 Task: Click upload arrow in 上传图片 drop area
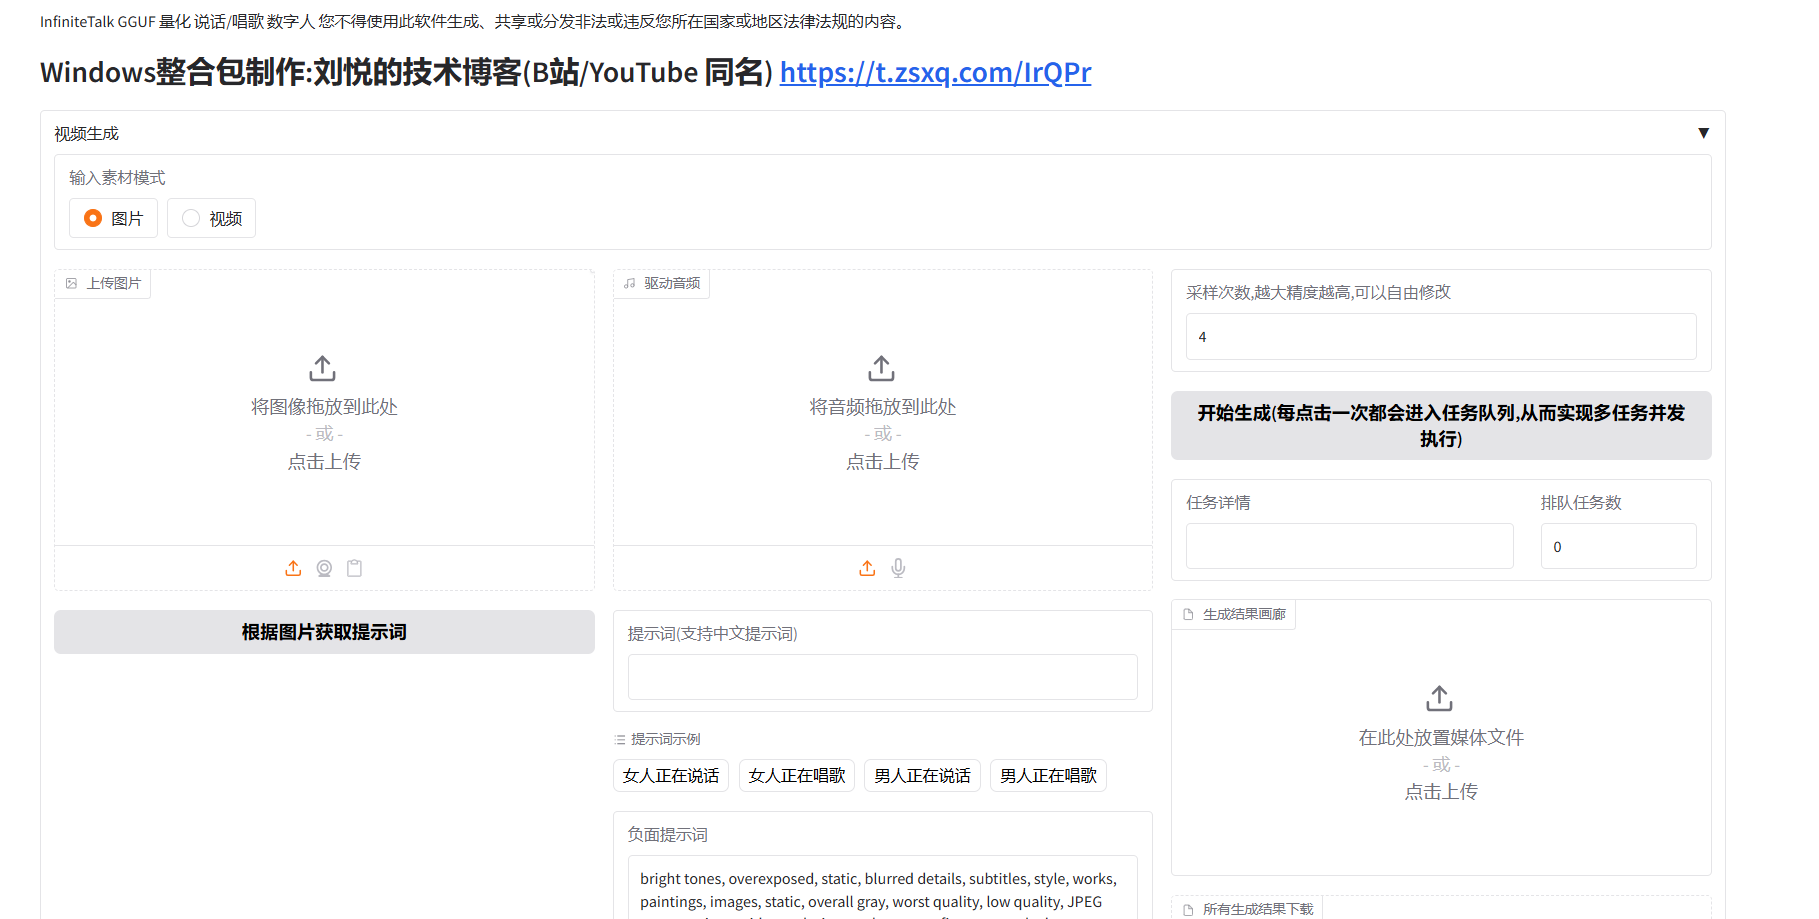pyautogui.click(x=322, y=369)
